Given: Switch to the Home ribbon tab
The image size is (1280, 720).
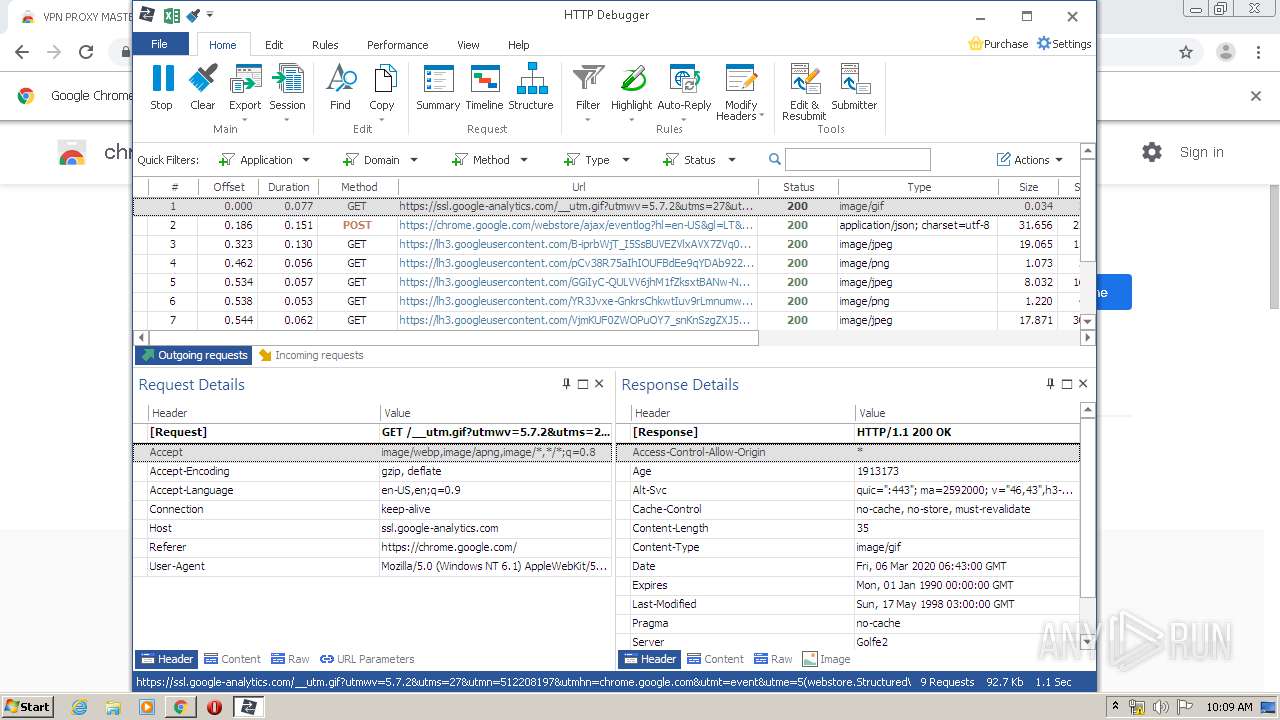Looking at the screenshot, I should pyautogui.click(x=222, y=45).
